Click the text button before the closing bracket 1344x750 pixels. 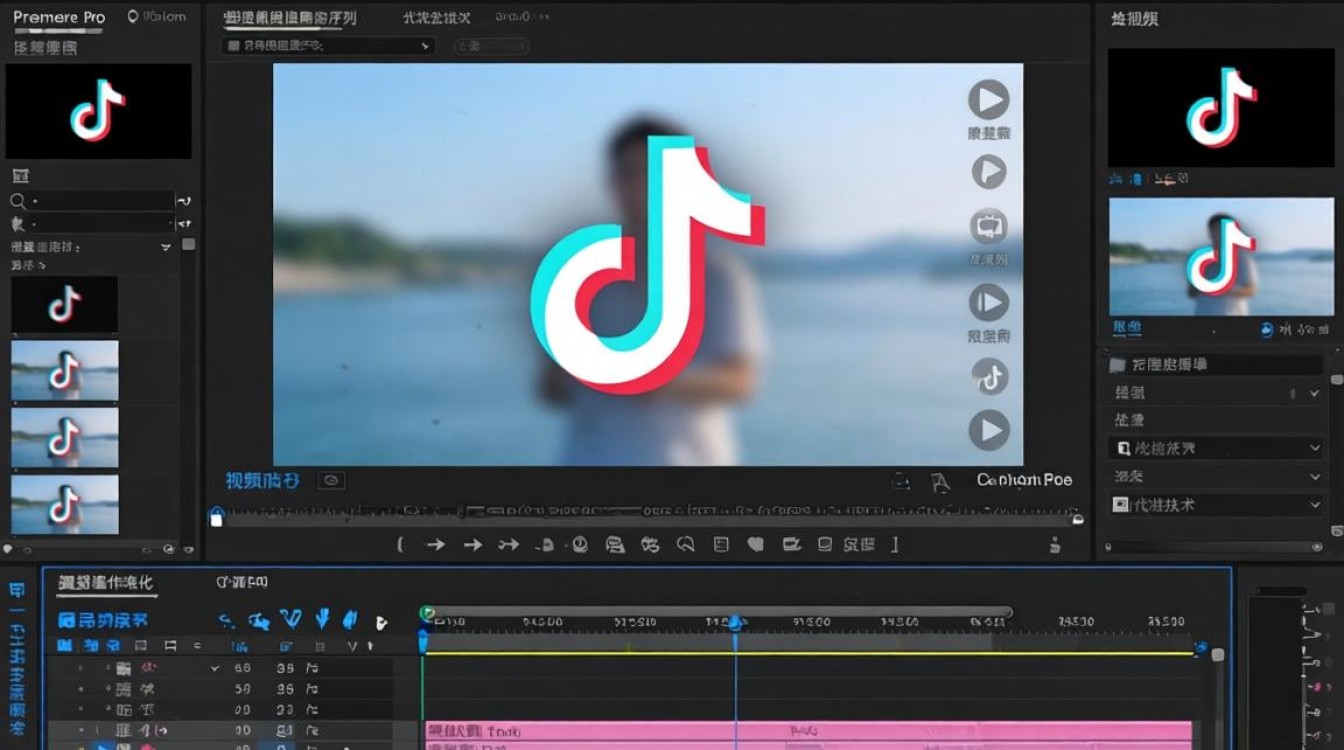tap(858, 544)
